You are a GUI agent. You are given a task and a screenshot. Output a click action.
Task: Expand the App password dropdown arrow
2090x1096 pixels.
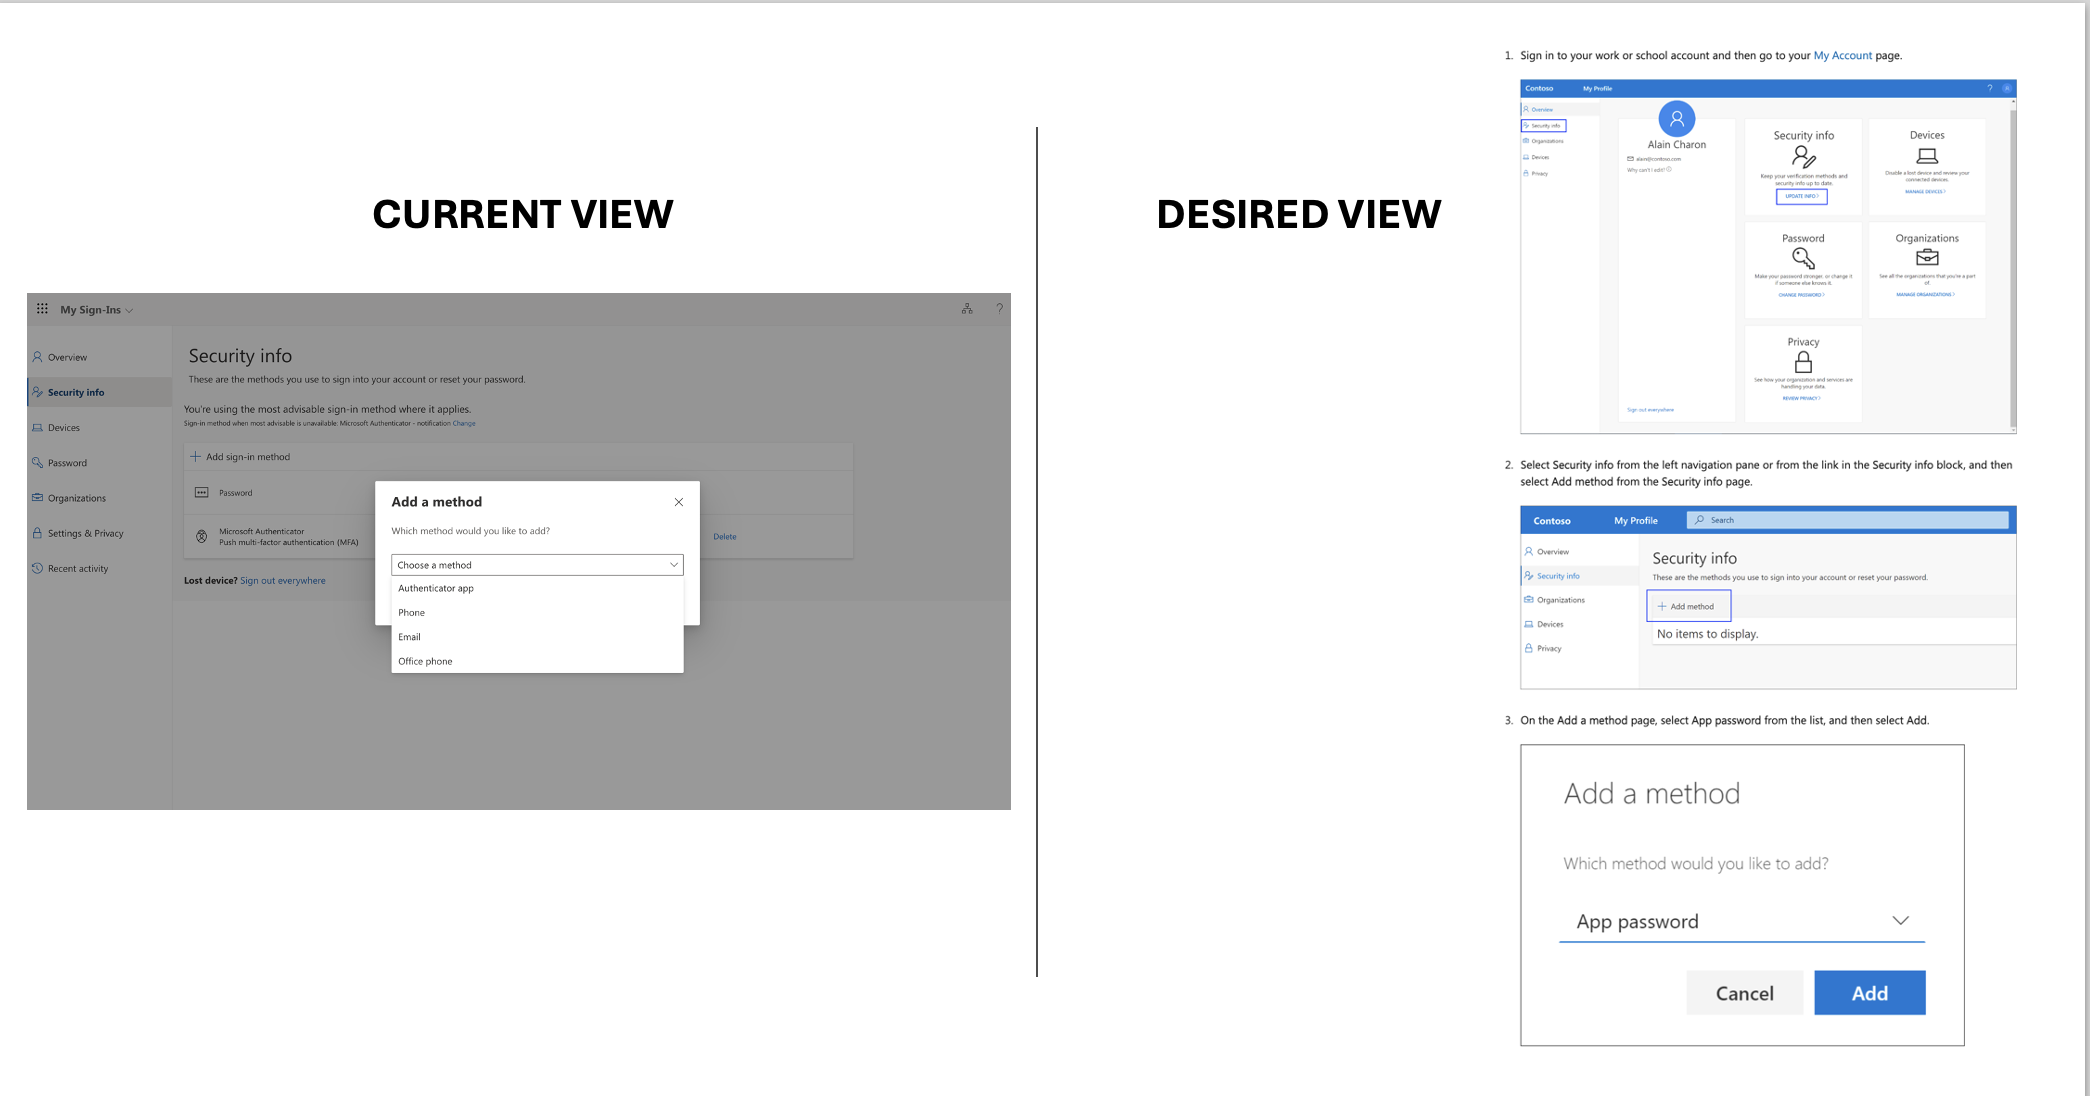pyautogui.click(x=1900, y=921)
